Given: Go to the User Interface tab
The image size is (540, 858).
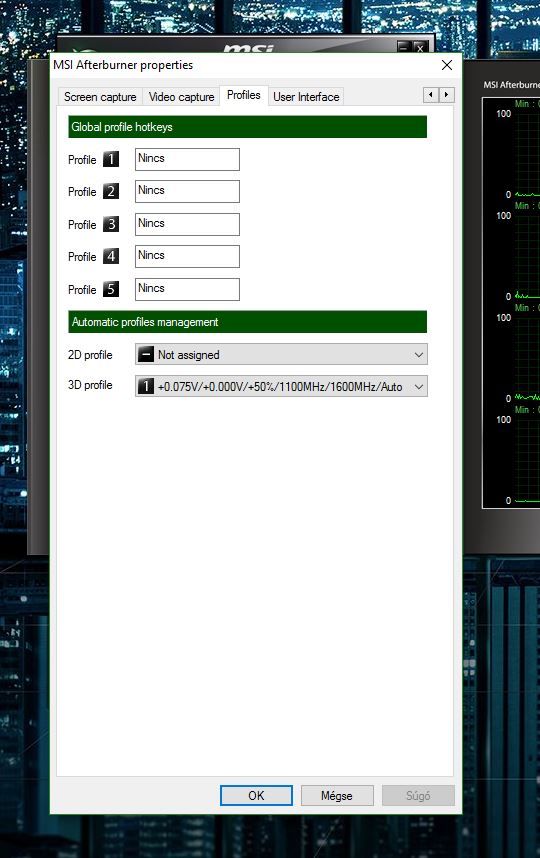Looking at the screenshot, I should pos(306,97).
